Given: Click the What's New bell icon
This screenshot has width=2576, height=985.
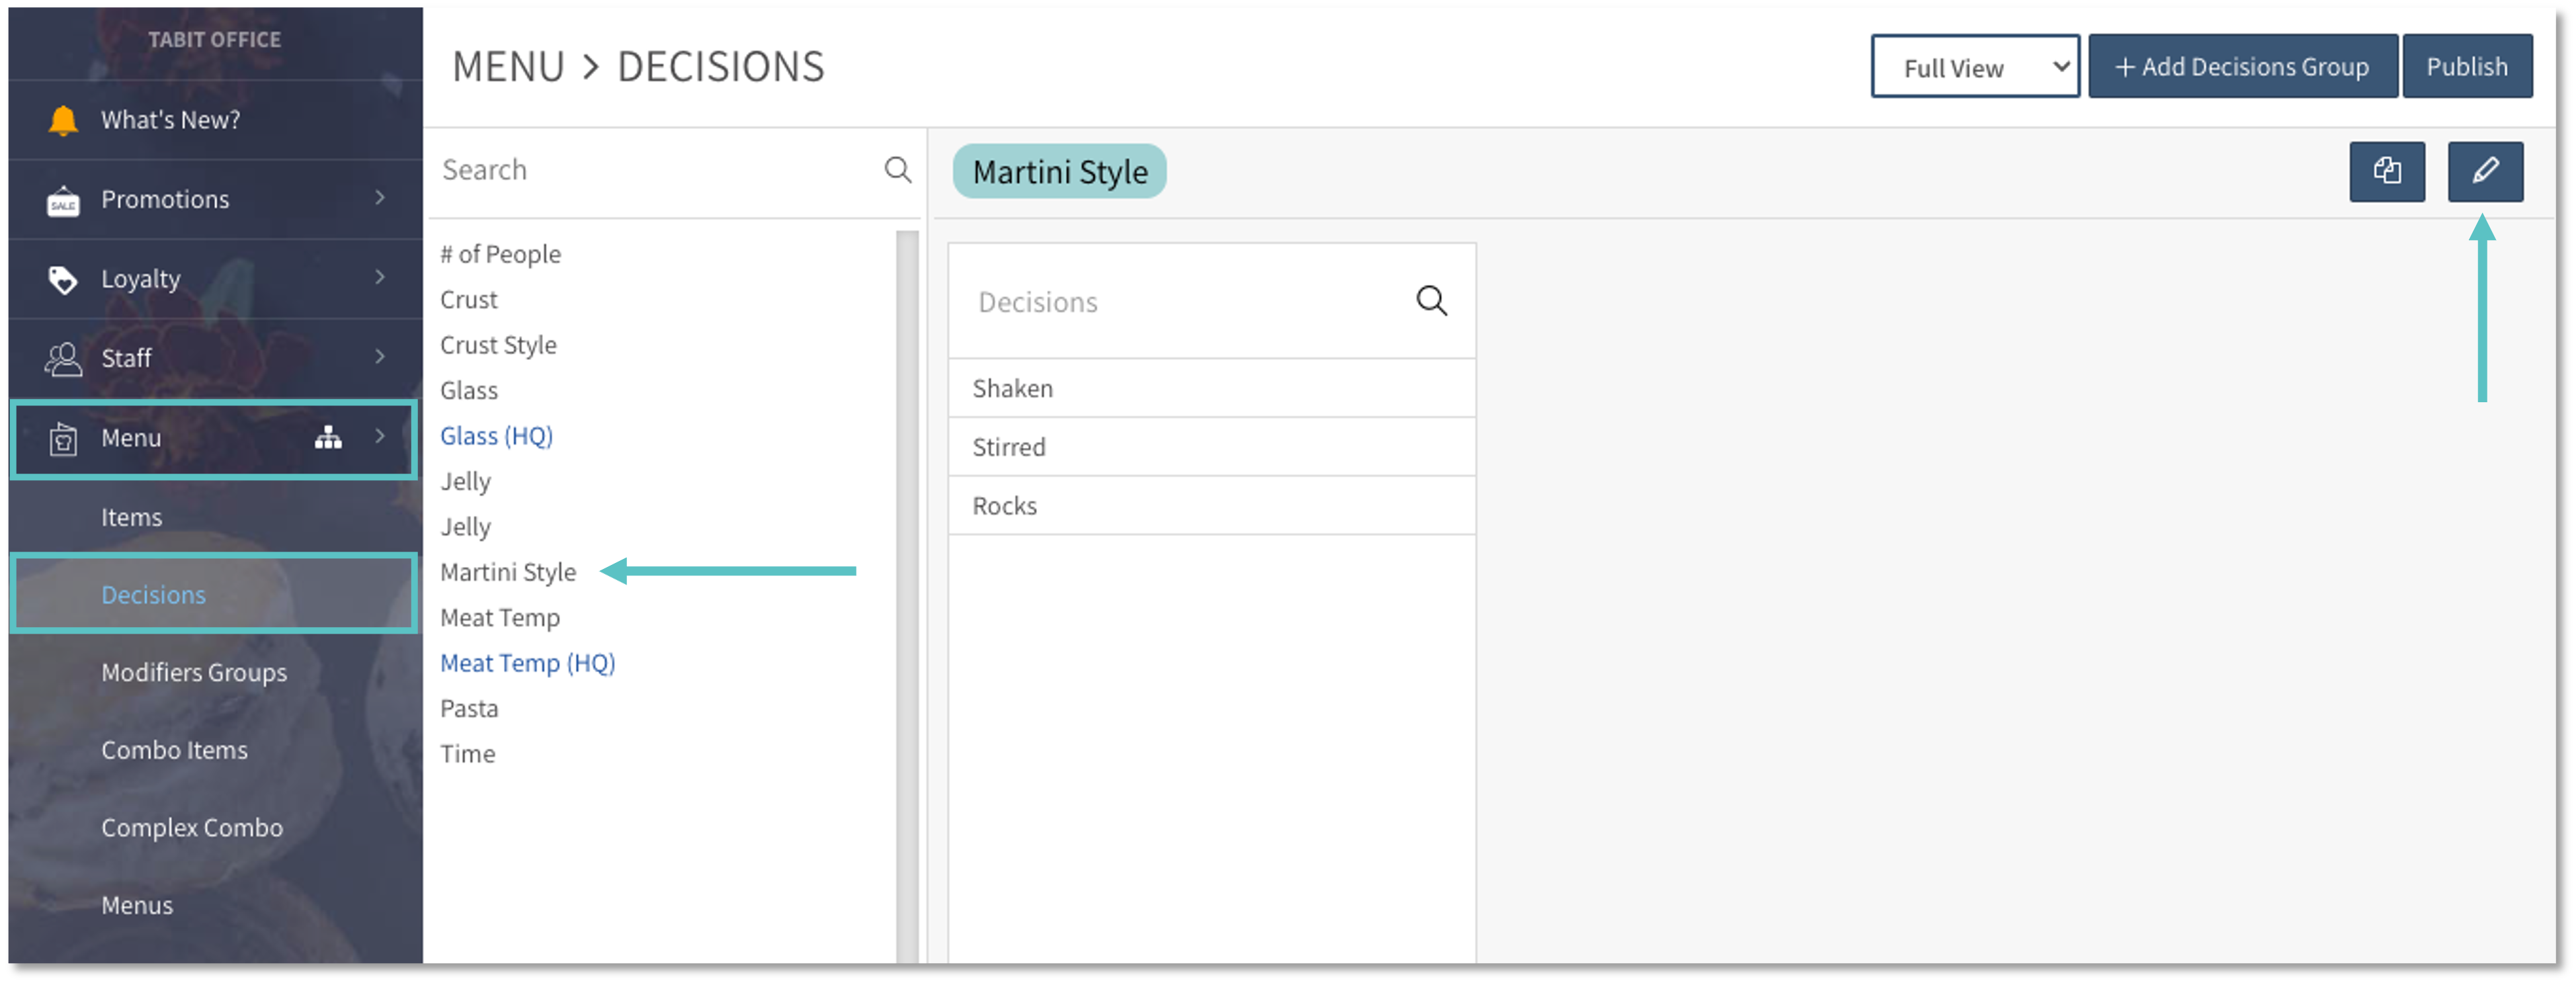Looking at the screenshot, I should (63, 120).
